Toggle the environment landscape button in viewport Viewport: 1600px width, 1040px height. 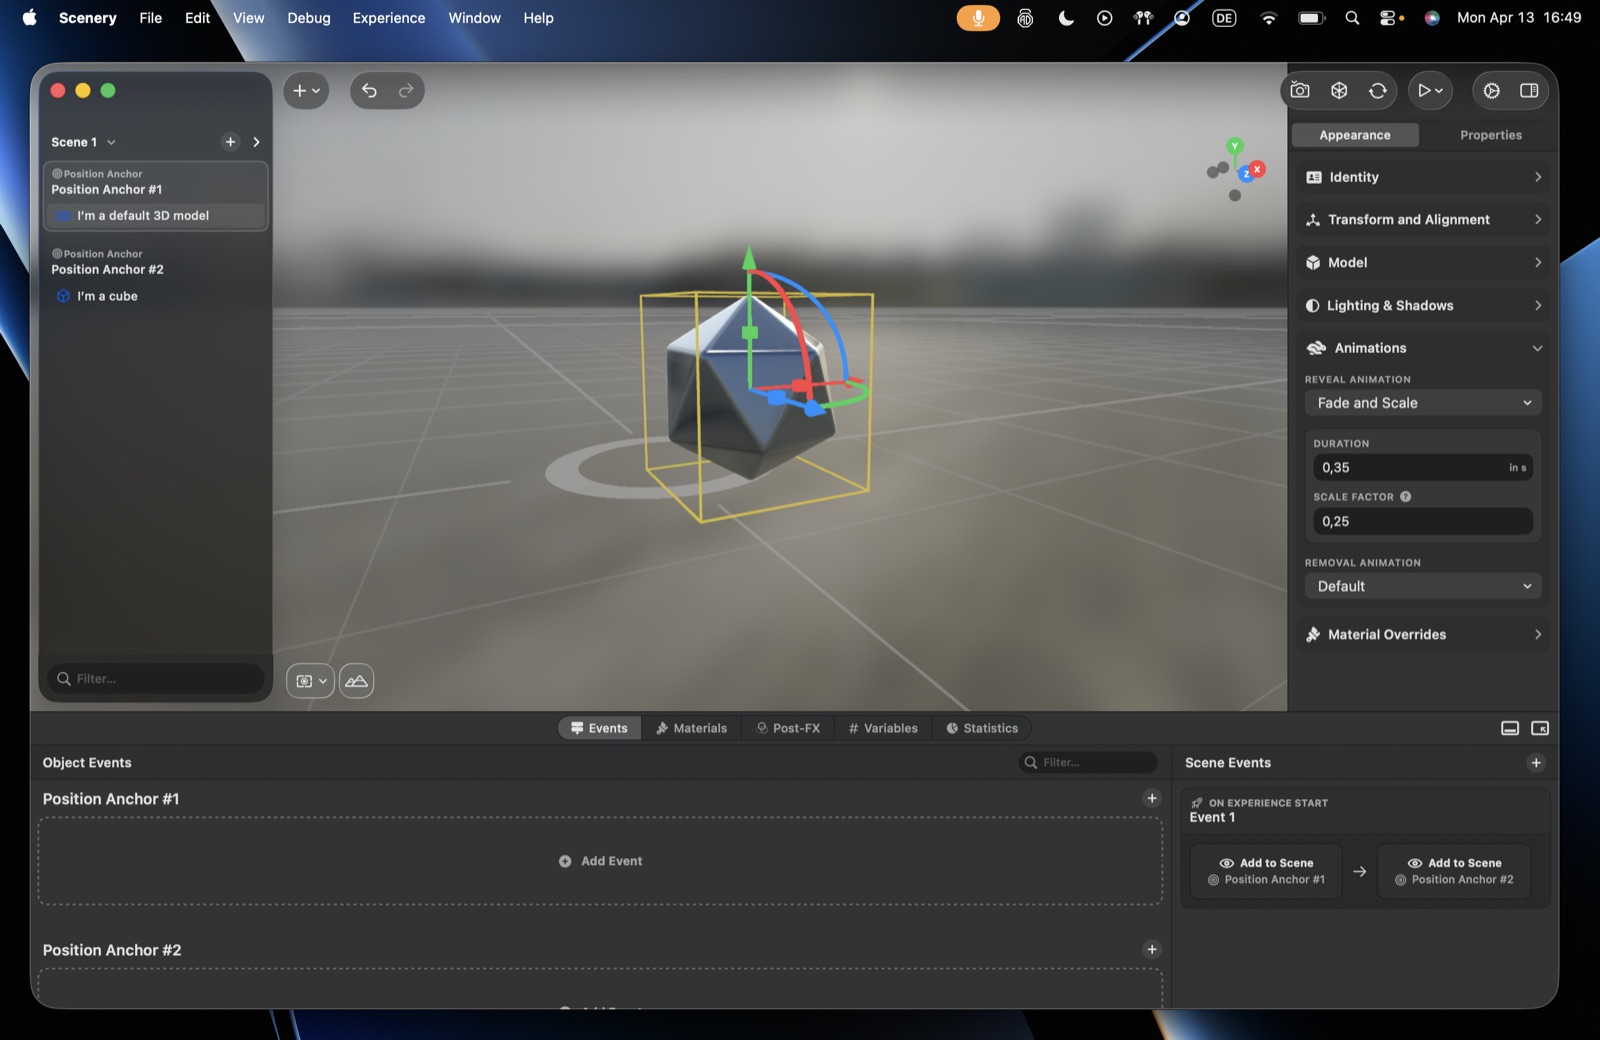[x=356, y=681]
